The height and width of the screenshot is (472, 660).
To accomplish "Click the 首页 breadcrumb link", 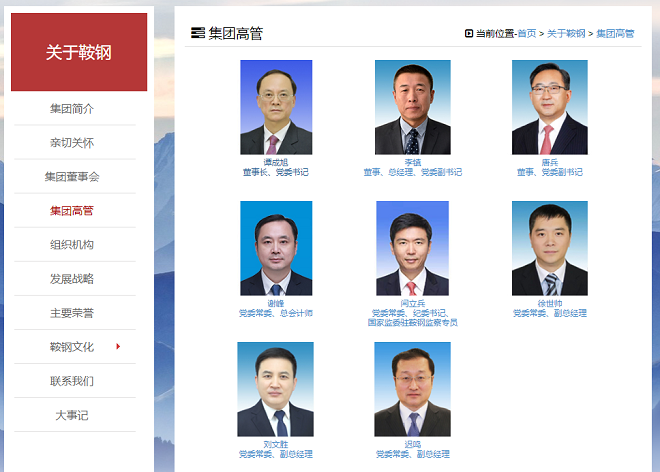I will (x=527, y=33).
